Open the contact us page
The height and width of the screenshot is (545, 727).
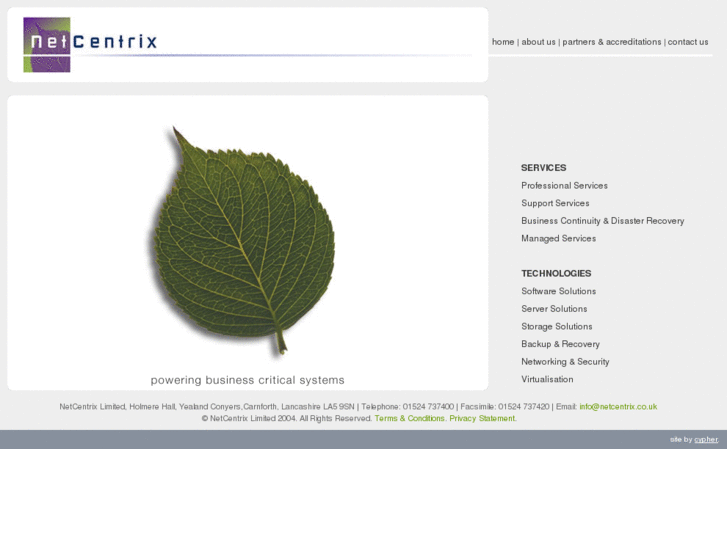(688, 42)
